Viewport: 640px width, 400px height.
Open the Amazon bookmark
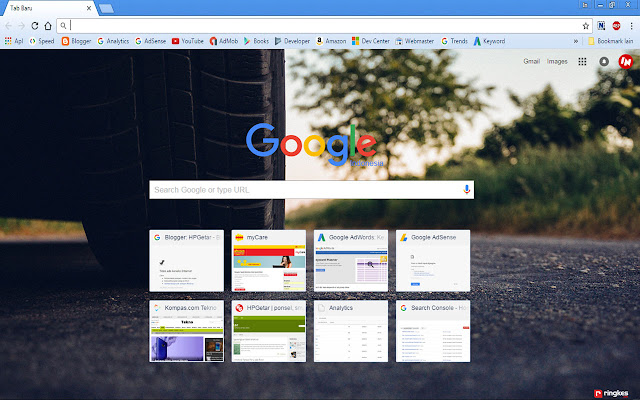tap(331, 41)
